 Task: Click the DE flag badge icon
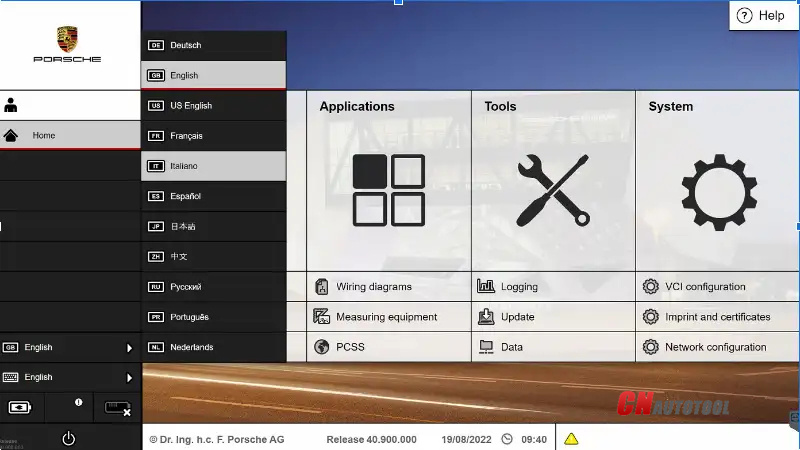[x=156, y=45]
